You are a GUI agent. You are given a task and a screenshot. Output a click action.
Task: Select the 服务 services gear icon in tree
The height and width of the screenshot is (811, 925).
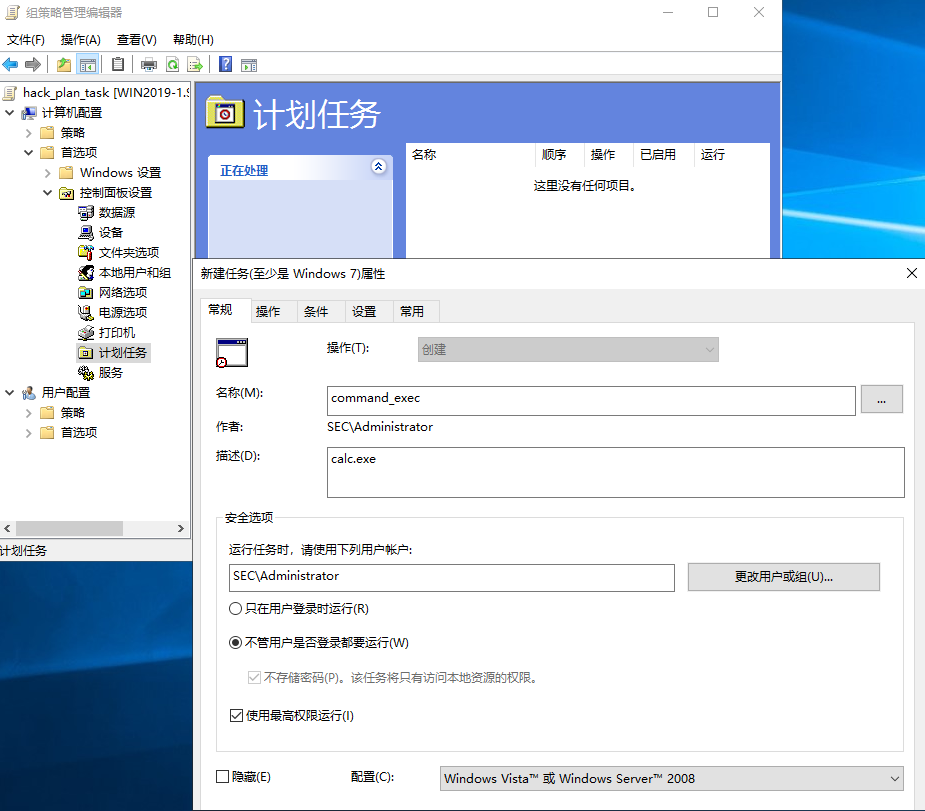point(86,372)
